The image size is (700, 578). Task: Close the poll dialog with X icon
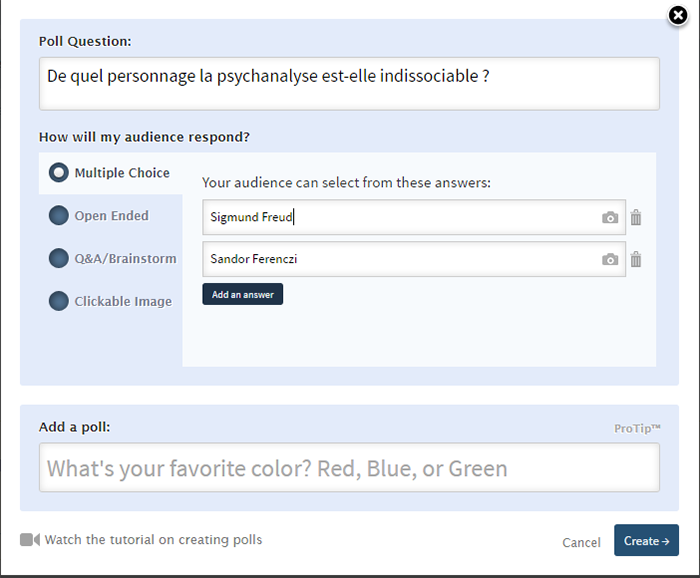coord(678,16)
